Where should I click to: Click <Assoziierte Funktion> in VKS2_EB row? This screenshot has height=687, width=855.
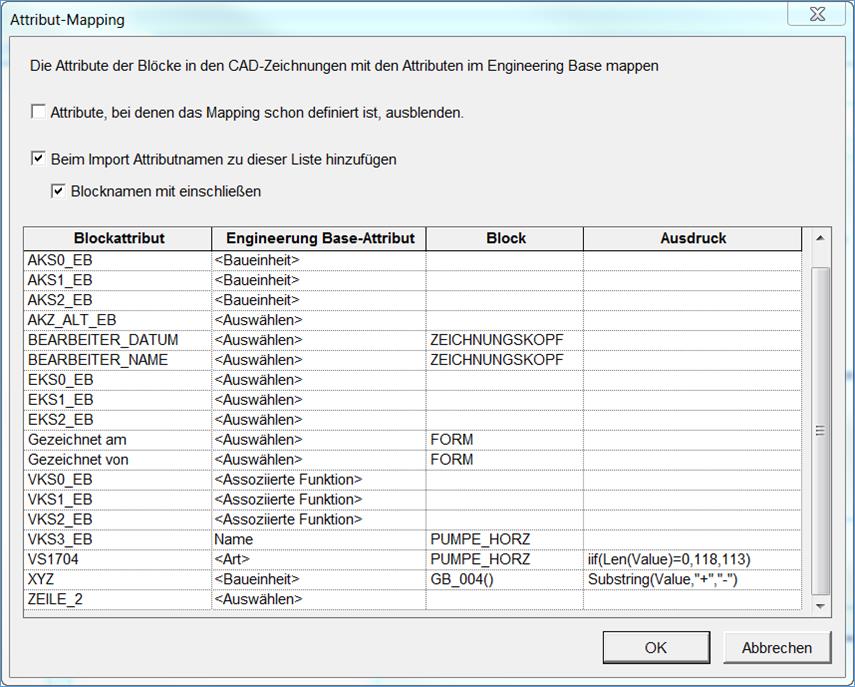point(319,519)
